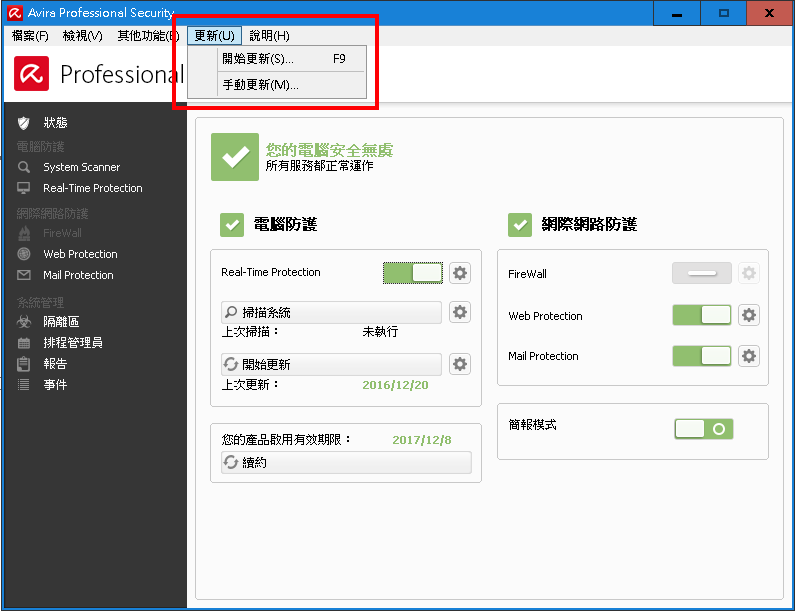Click the expiry date 2017/12/8

[421, 440]
